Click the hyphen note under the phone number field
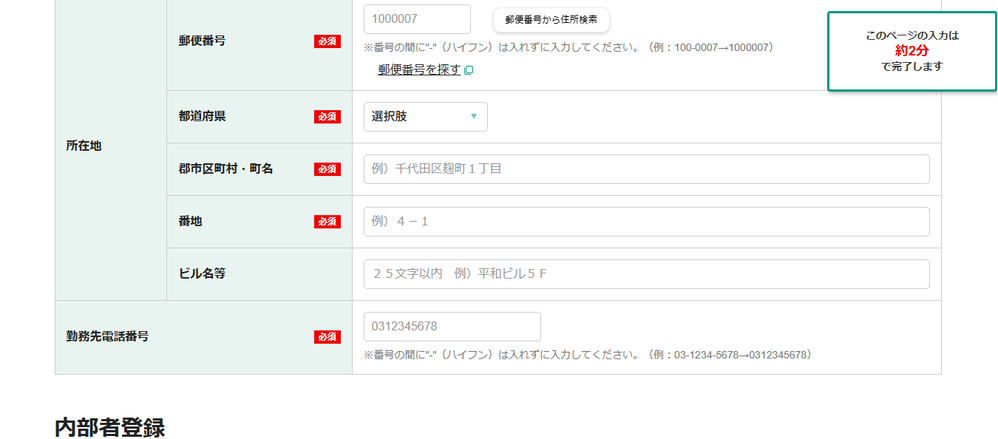This screenshot has height=439, width=998. point(587,354)
